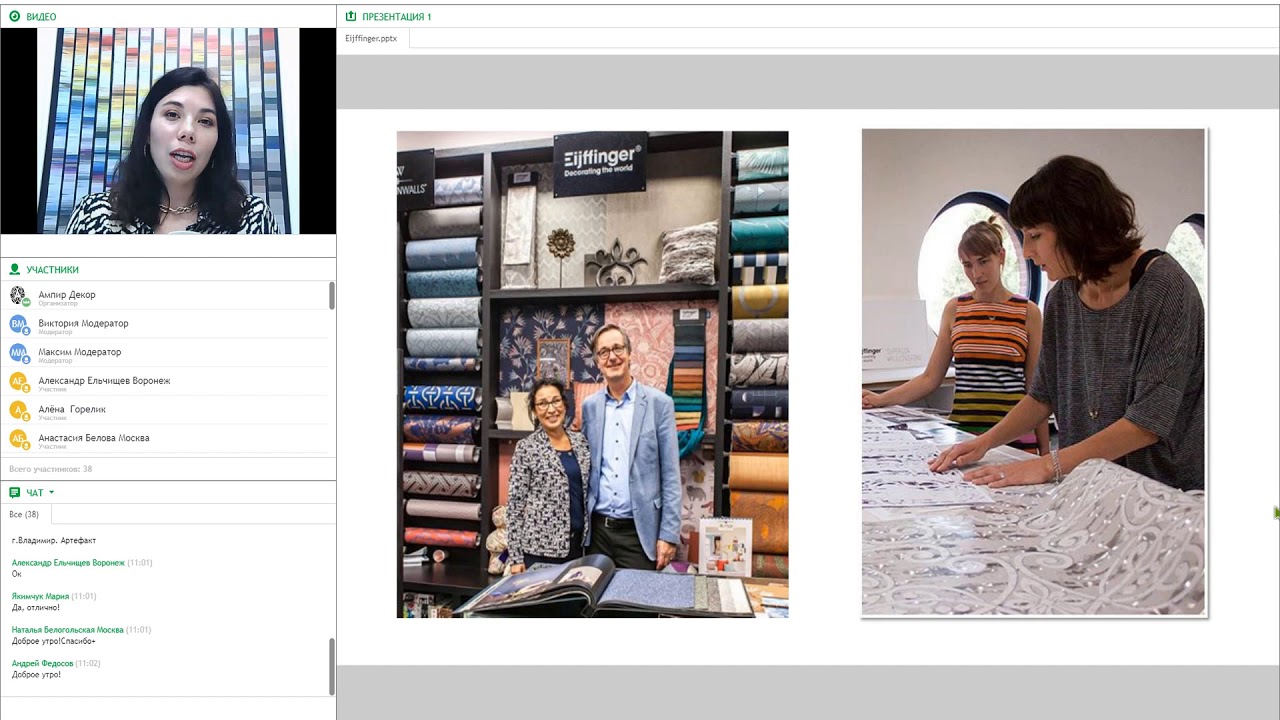Click Якимчук Мария chat name

[x=40, y=596]
